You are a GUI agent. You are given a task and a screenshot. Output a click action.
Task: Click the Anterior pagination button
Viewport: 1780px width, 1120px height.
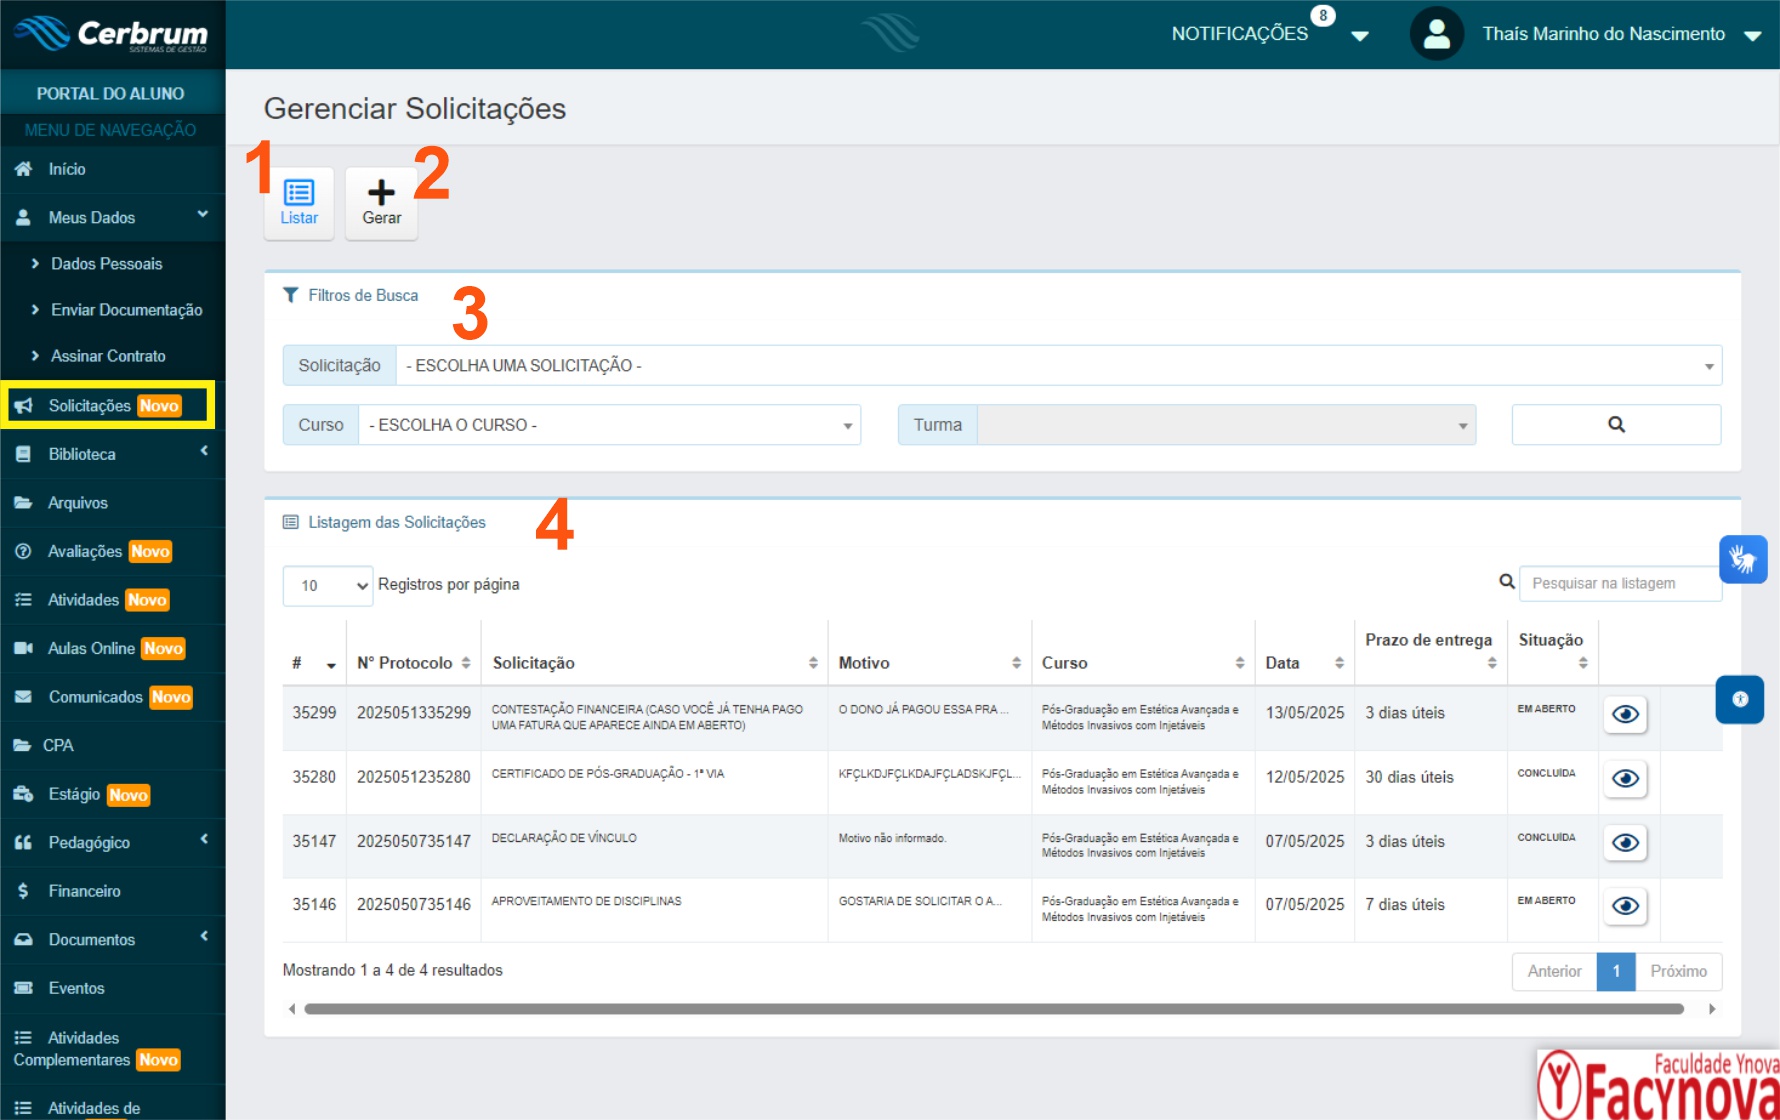point(1554,972)
